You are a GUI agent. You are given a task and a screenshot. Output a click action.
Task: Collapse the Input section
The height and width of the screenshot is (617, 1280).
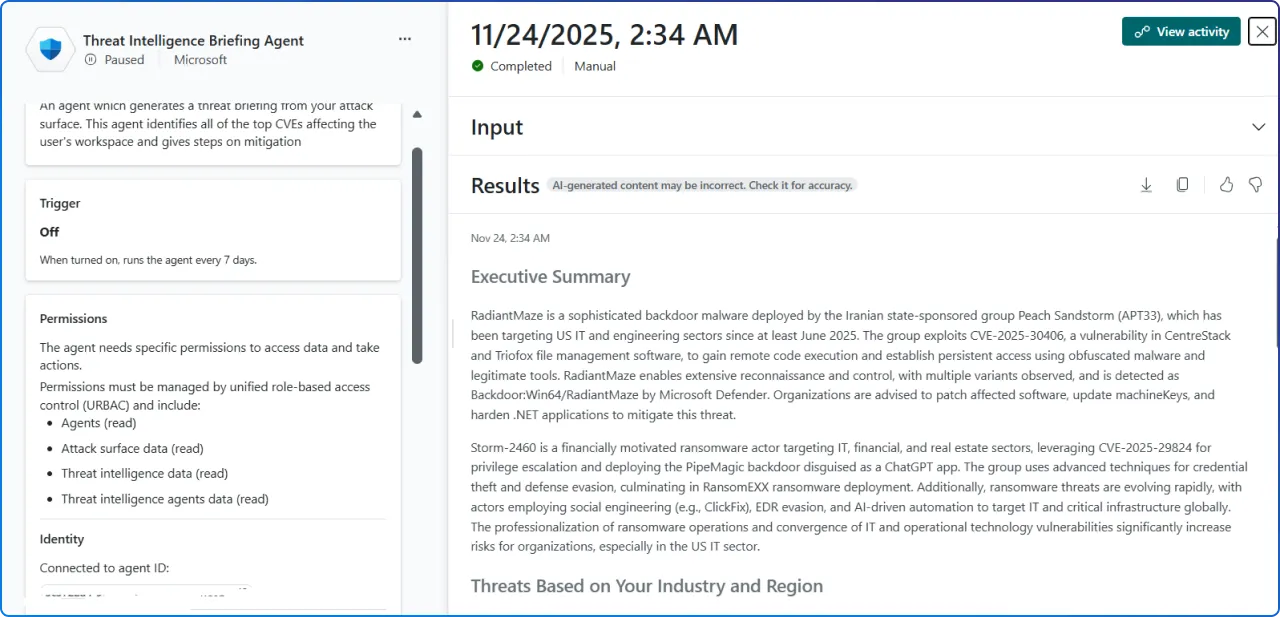click(1258, 127)
